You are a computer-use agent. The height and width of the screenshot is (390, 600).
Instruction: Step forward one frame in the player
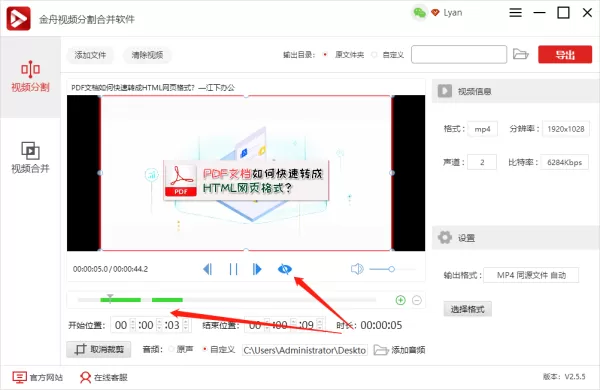(x=257, y=269)
